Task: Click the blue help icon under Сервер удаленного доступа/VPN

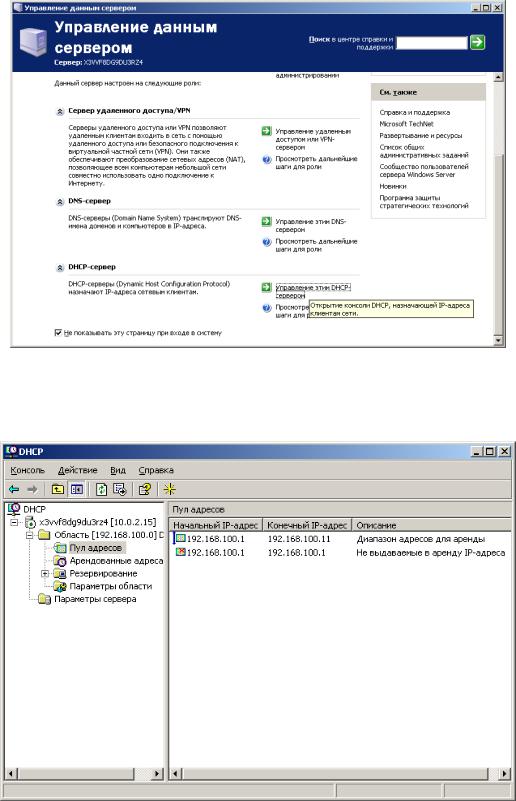Action: pyautogui.click(x=266, y=159)
